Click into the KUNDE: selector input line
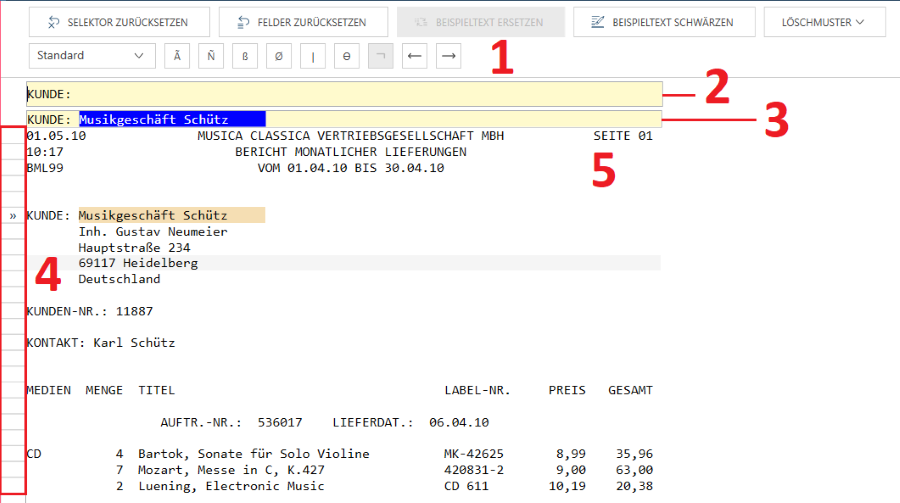The width and height of the screenshot is (900, 503). (x=360, y=94)
